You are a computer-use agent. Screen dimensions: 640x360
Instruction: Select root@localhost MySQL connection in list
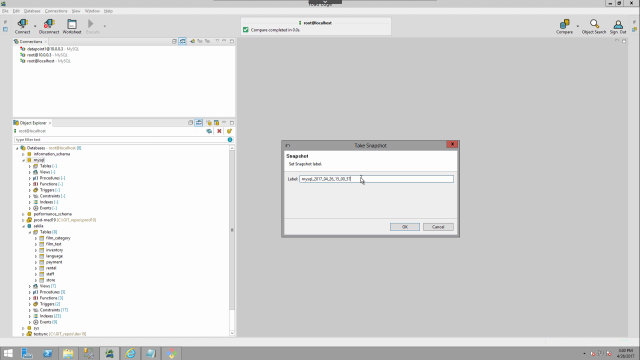(x=45, y=61)
